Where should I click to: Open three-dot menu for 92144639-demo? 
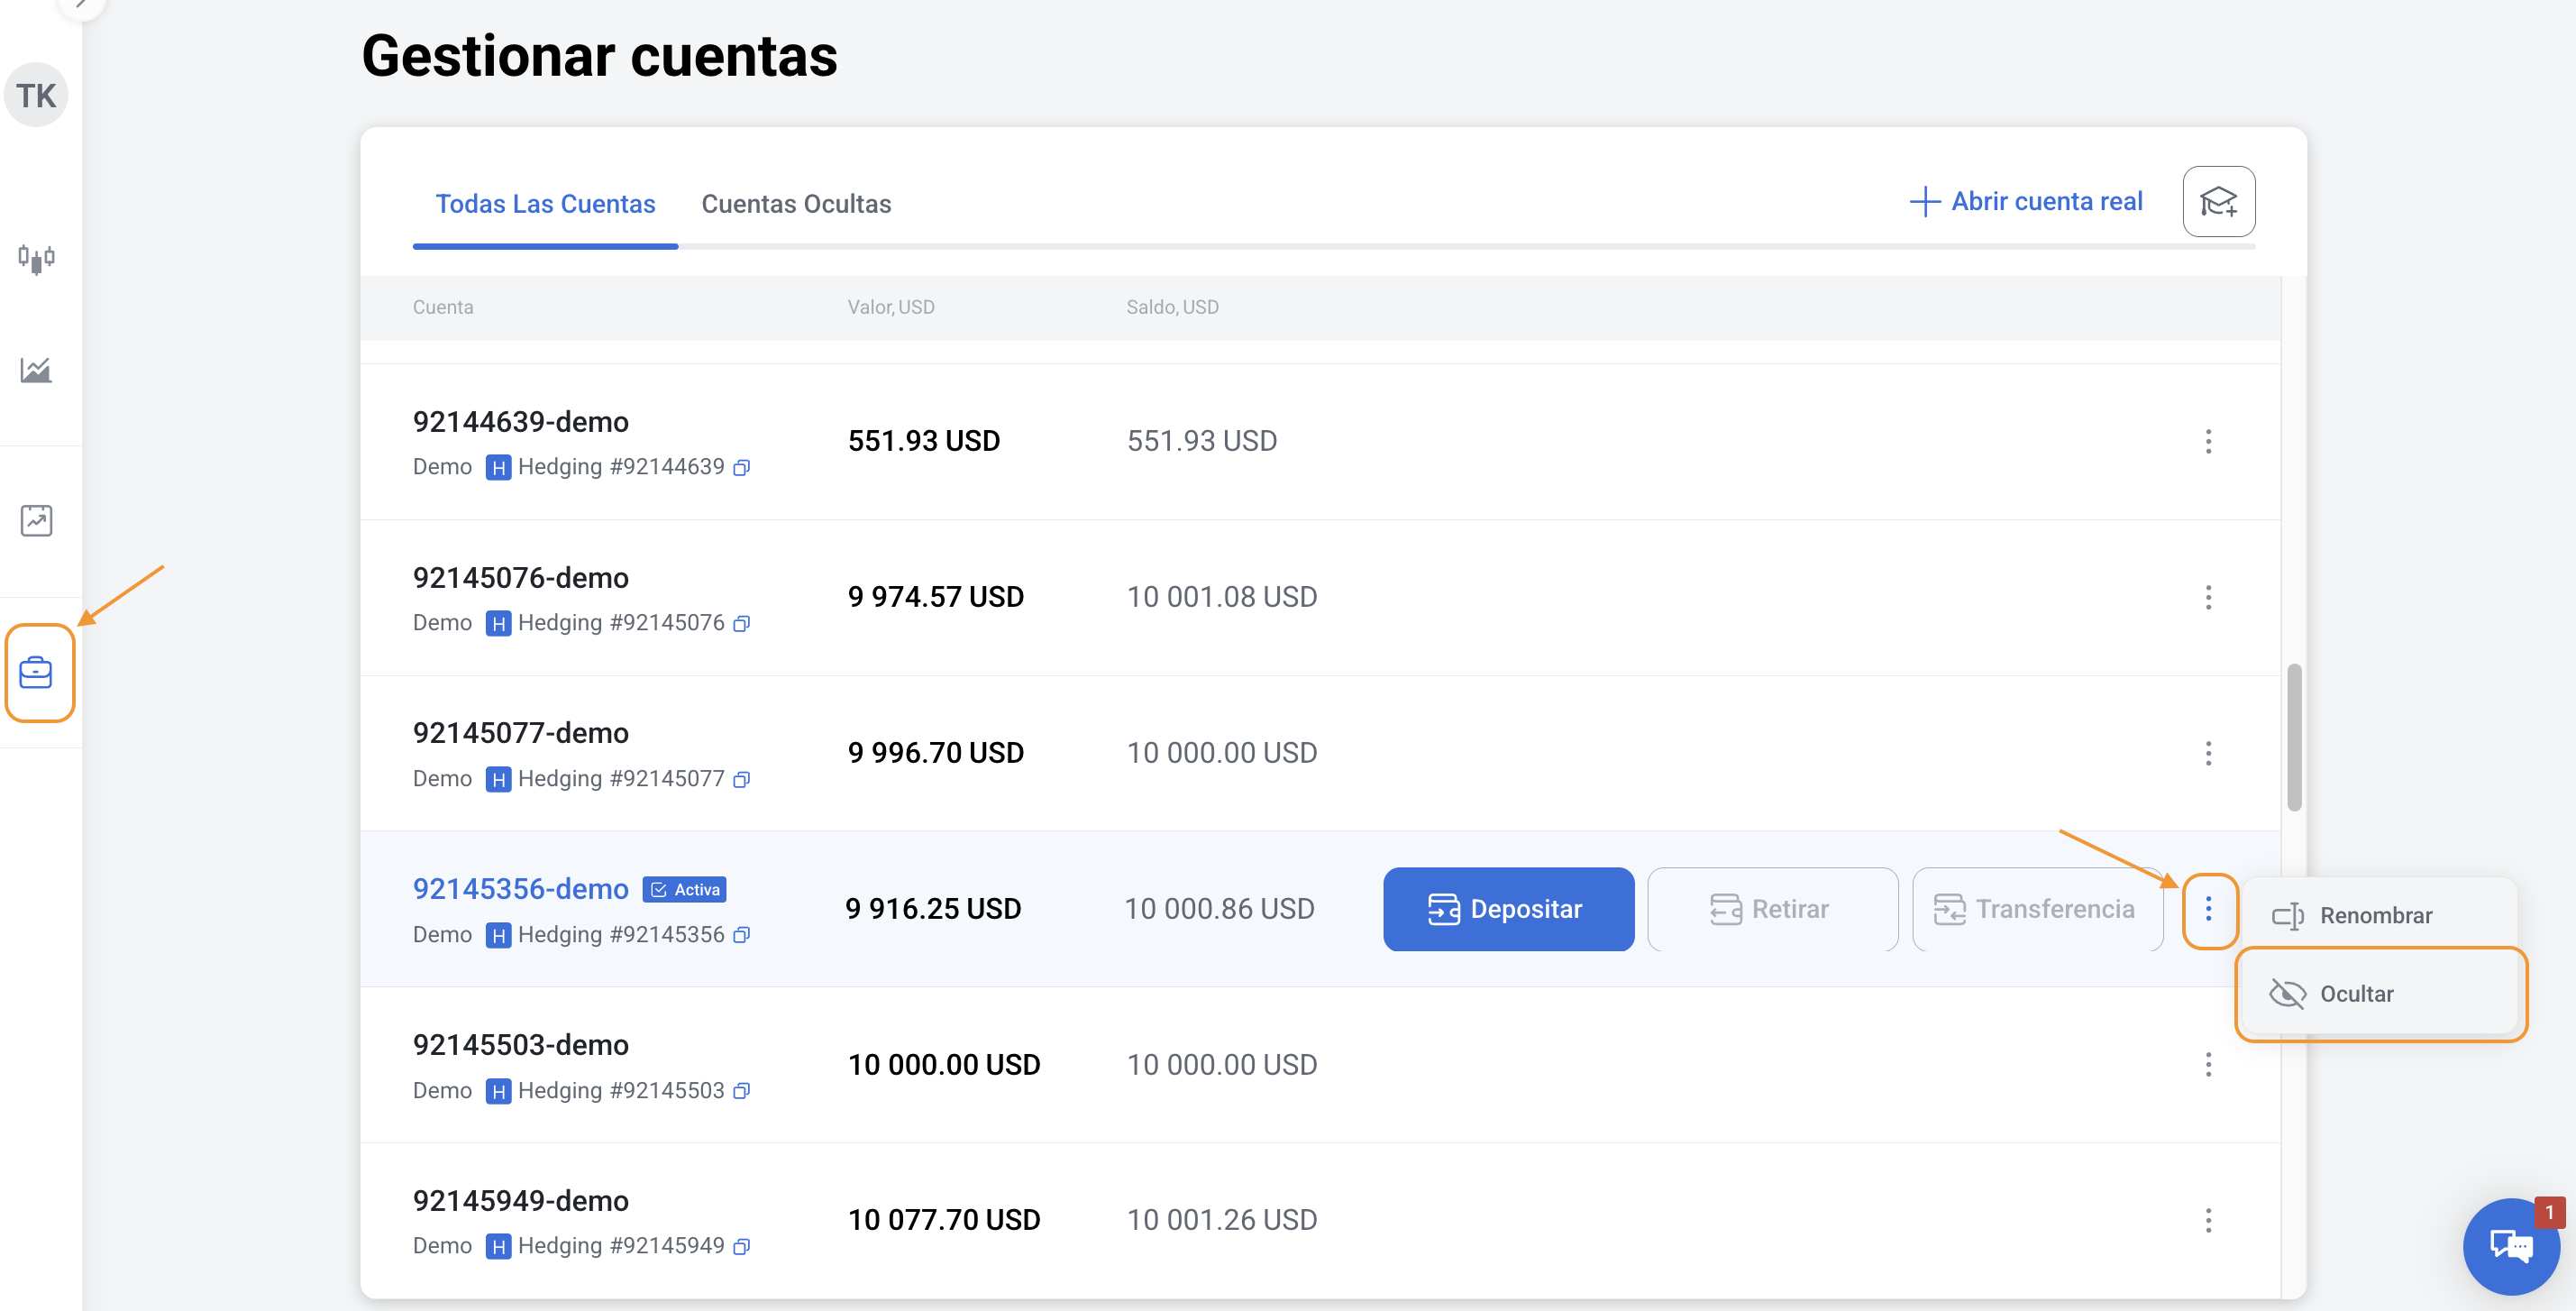coord(2207,441)
